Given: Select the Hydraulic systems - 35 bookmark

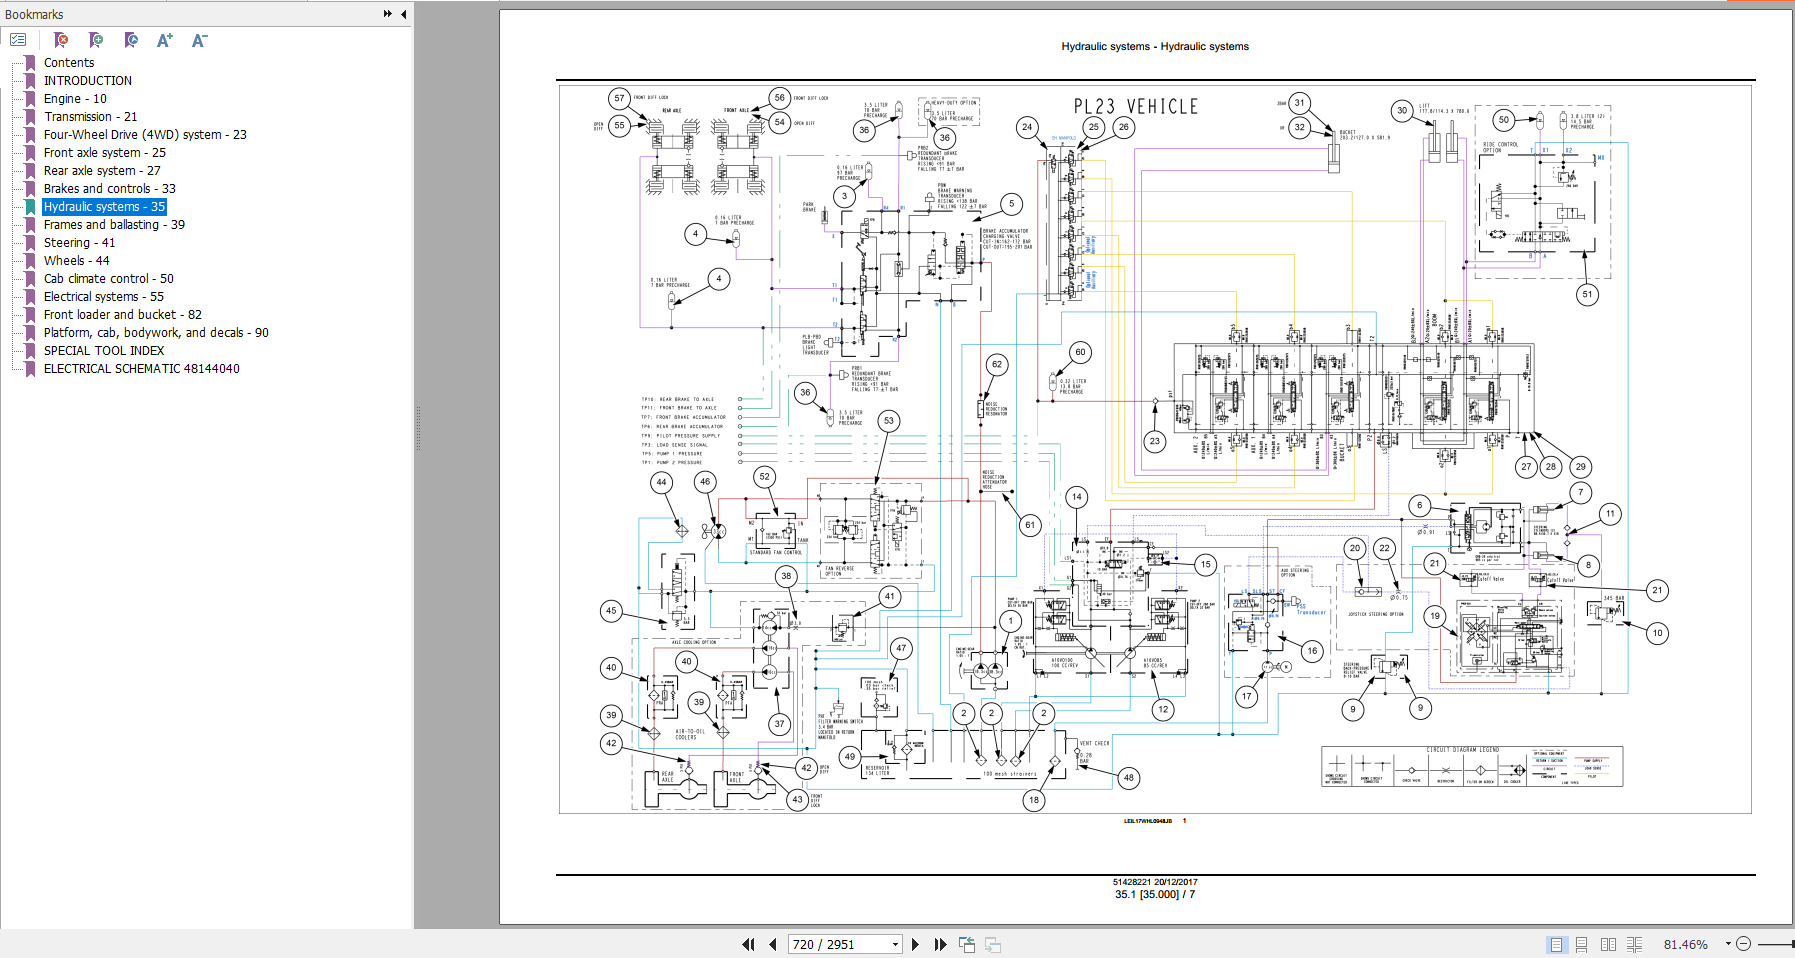Looking at the screenshot, I should pyautogui.click(x=104, y=206).
